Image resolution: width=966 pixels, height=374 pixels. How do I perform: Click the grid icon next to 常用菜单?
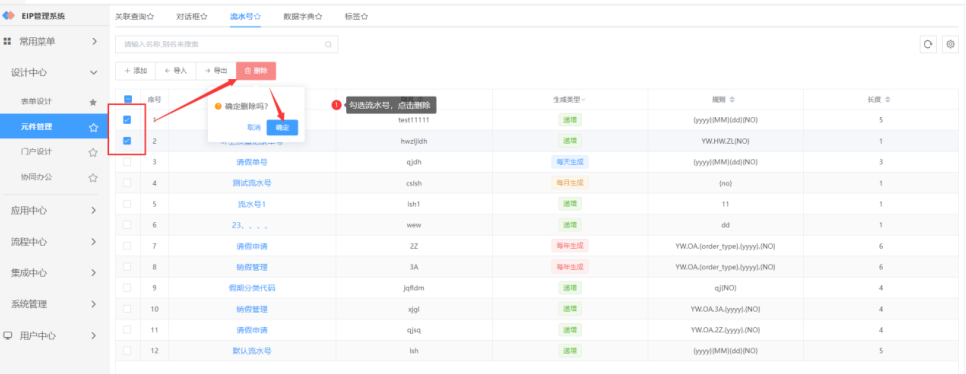pyautogui.click(x=7, y=41)
